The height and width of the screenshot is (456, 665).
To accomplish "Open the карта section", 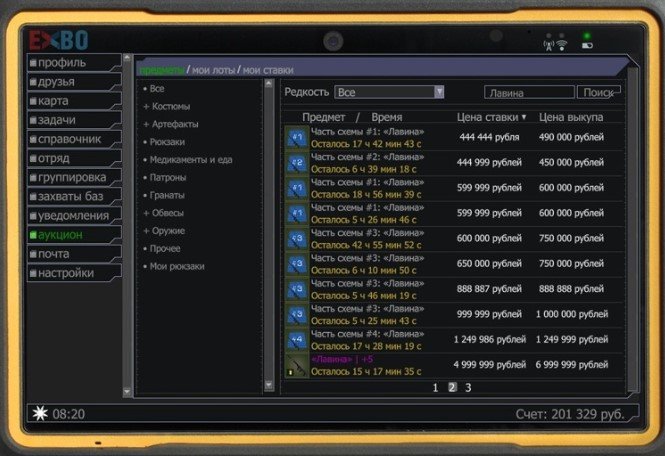I will tap(75, 101).
